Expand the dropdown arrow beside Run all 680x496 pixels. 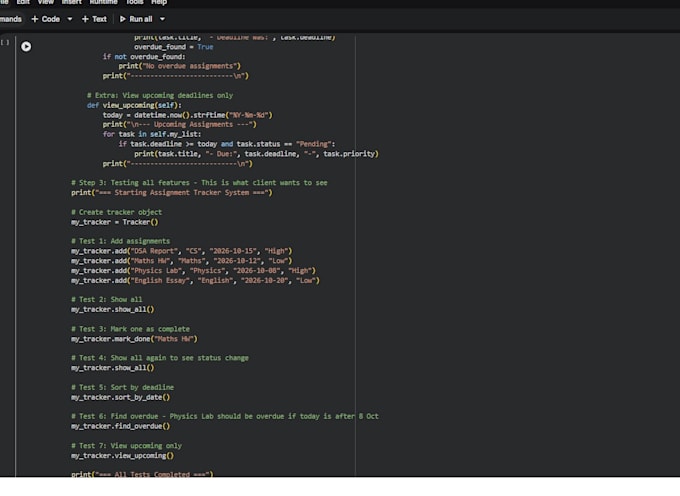162,19
